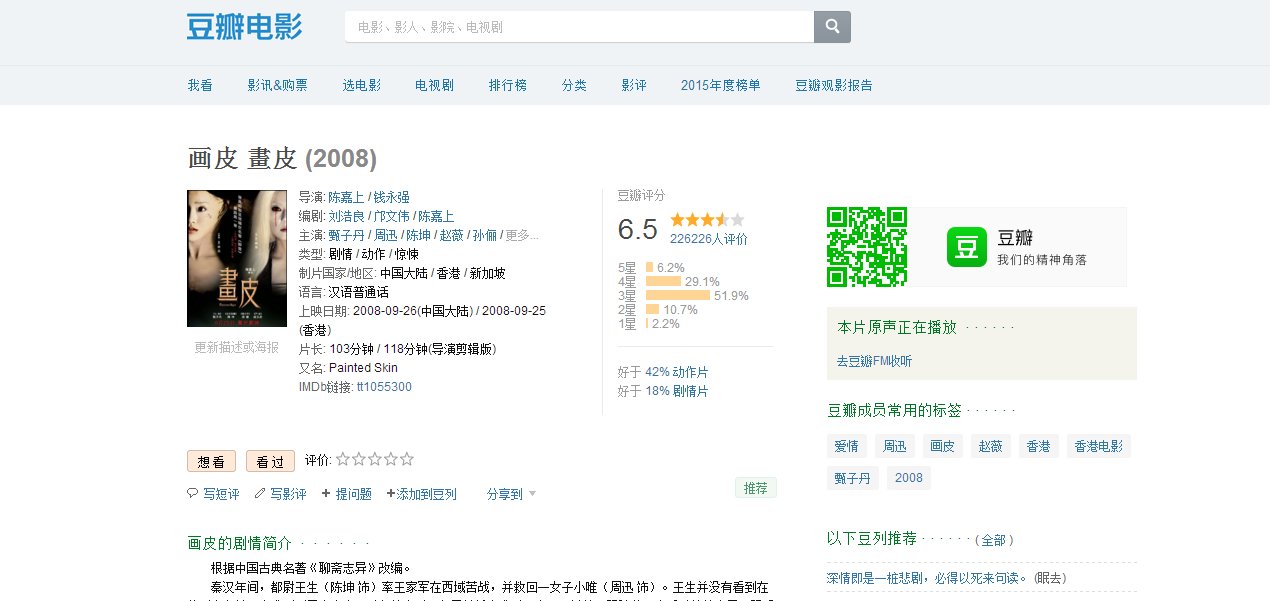Image resolution: width=1270 pixels, height=601 pixels.
Task: Switch to the 排行榜 section
Action: click(507, 85)
